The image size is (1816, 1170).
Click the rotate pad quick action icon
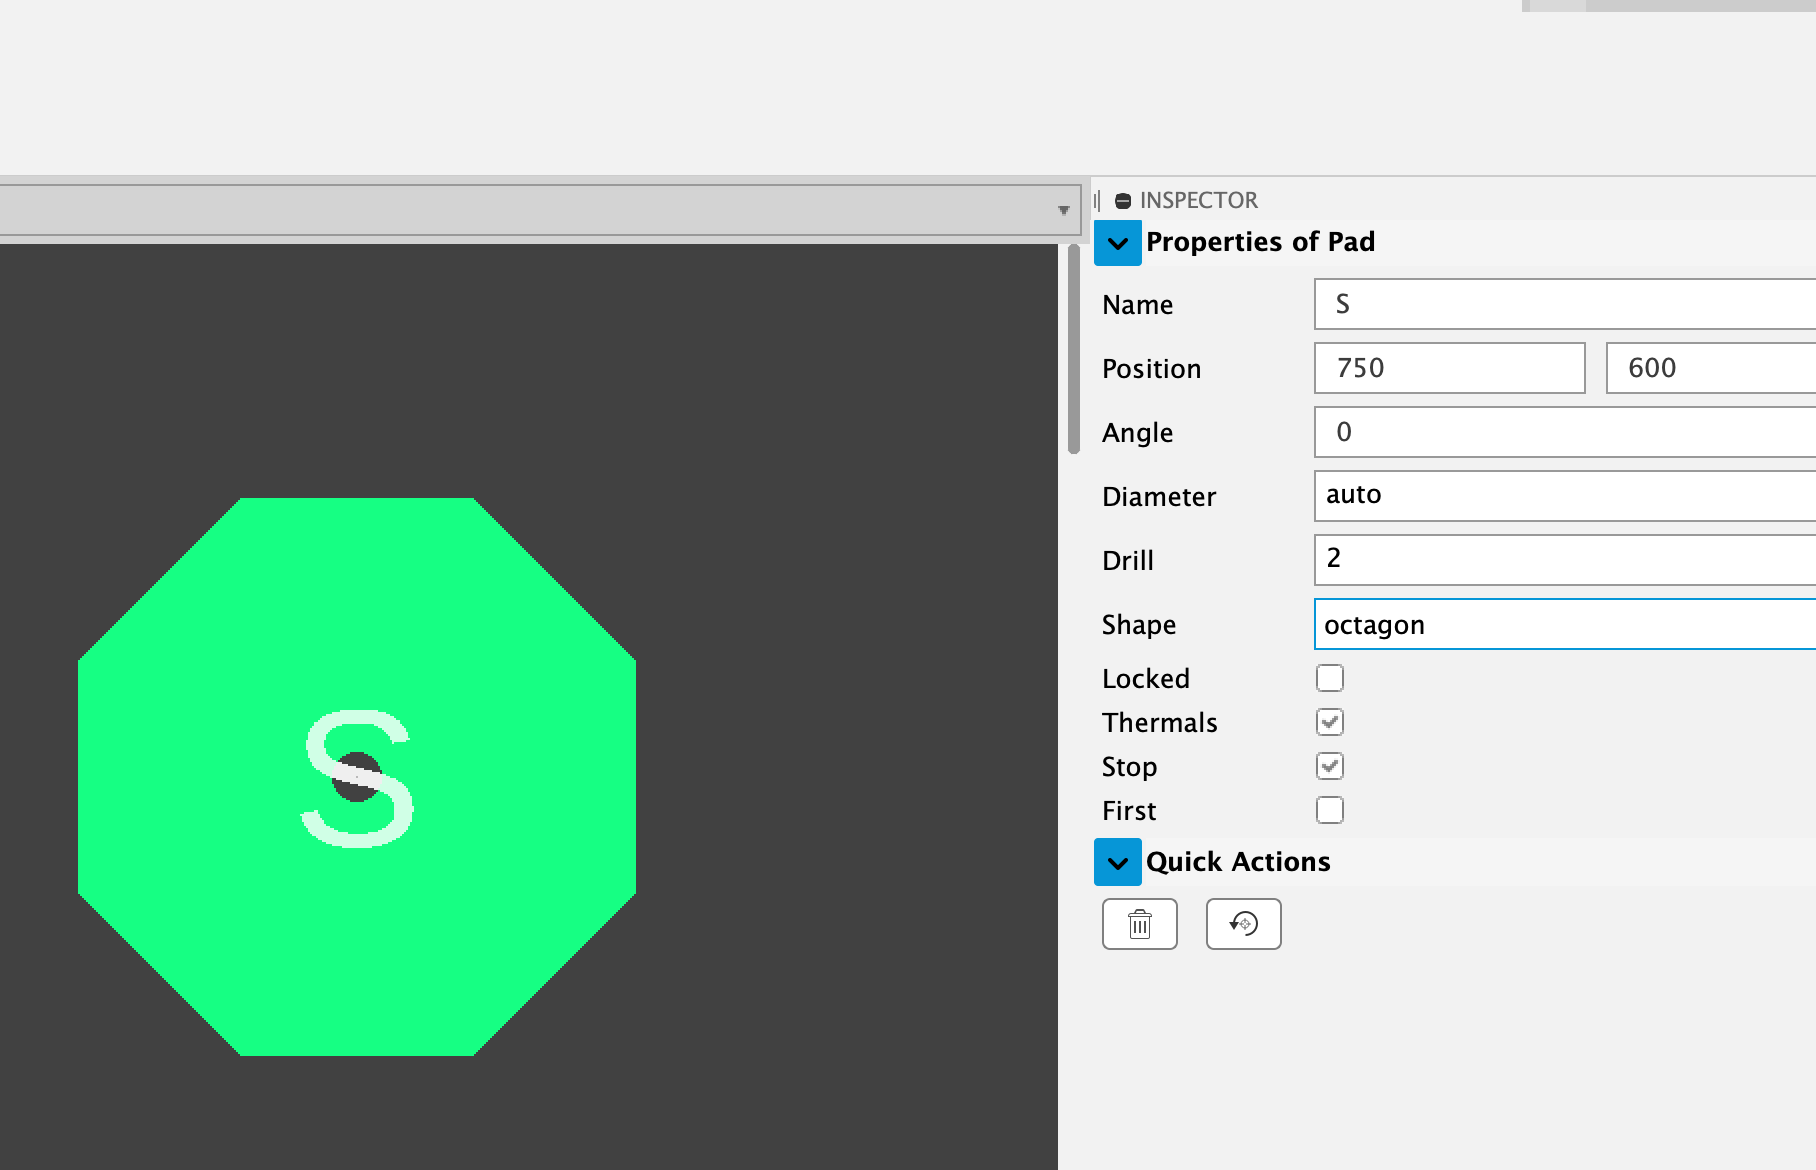(x=1243, y=924)
